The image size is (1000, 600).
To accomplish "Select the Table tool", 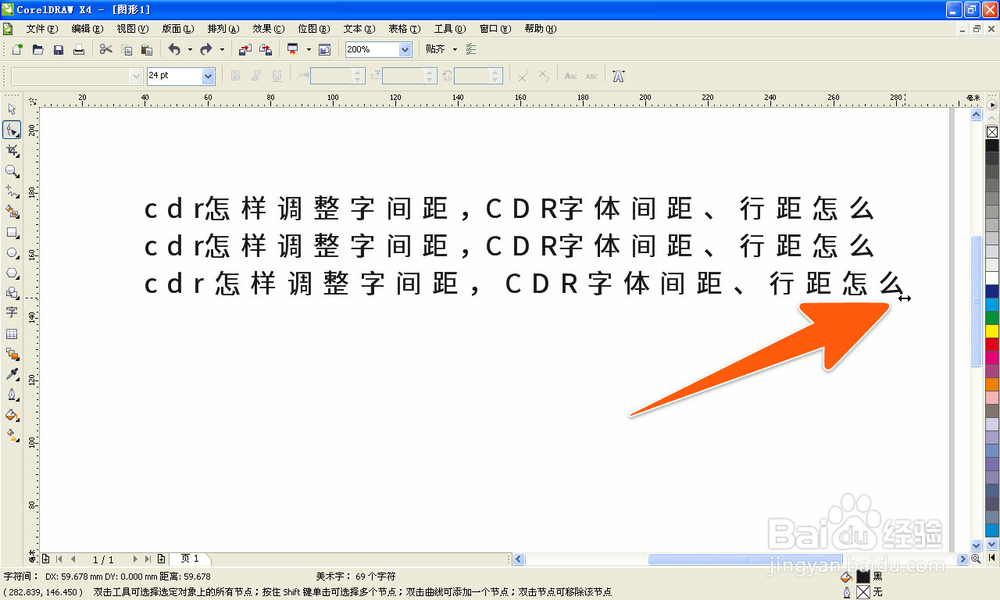I will tap(11, 333).
